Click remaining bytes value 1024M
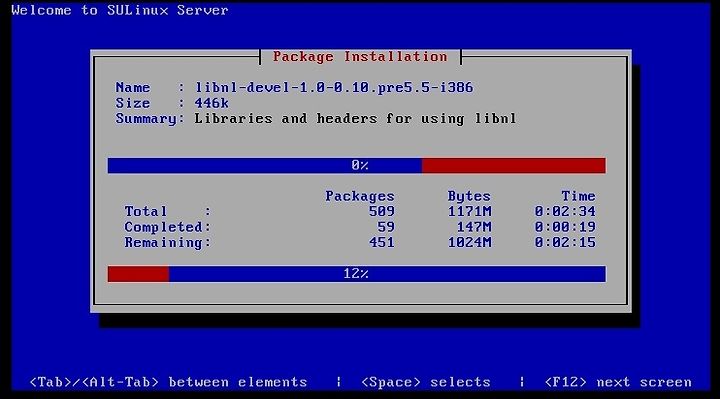 (469, 242)
